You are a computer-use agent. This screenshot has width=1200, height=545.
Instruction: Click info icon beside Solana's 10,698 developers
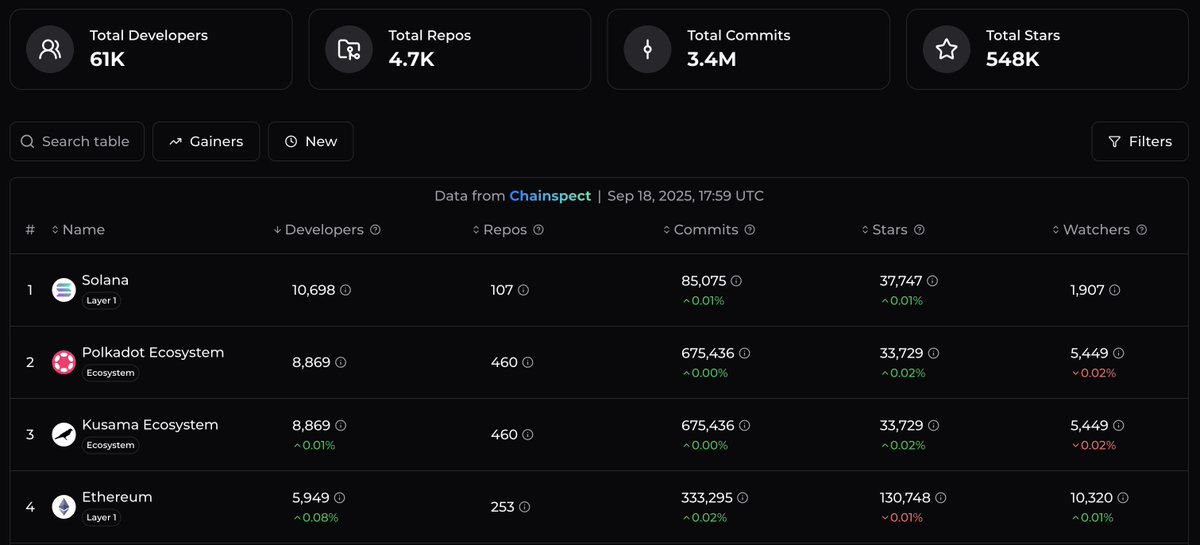pyautogui.click(x=345, y=290)
